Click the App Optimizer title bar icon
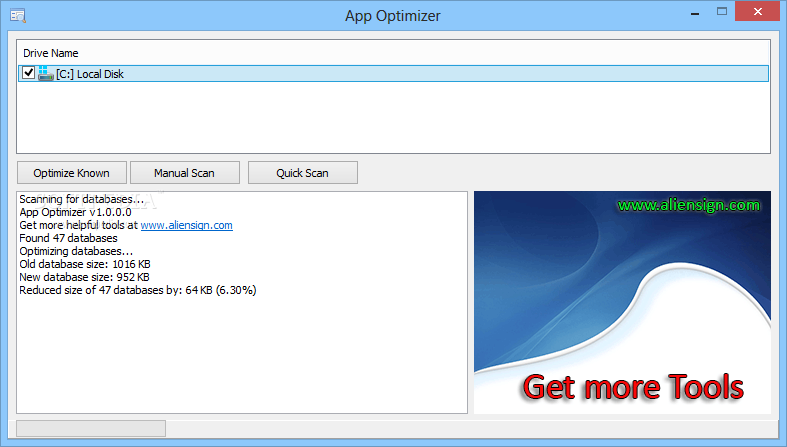The image size is (787, 447). [x=18, y=16]
